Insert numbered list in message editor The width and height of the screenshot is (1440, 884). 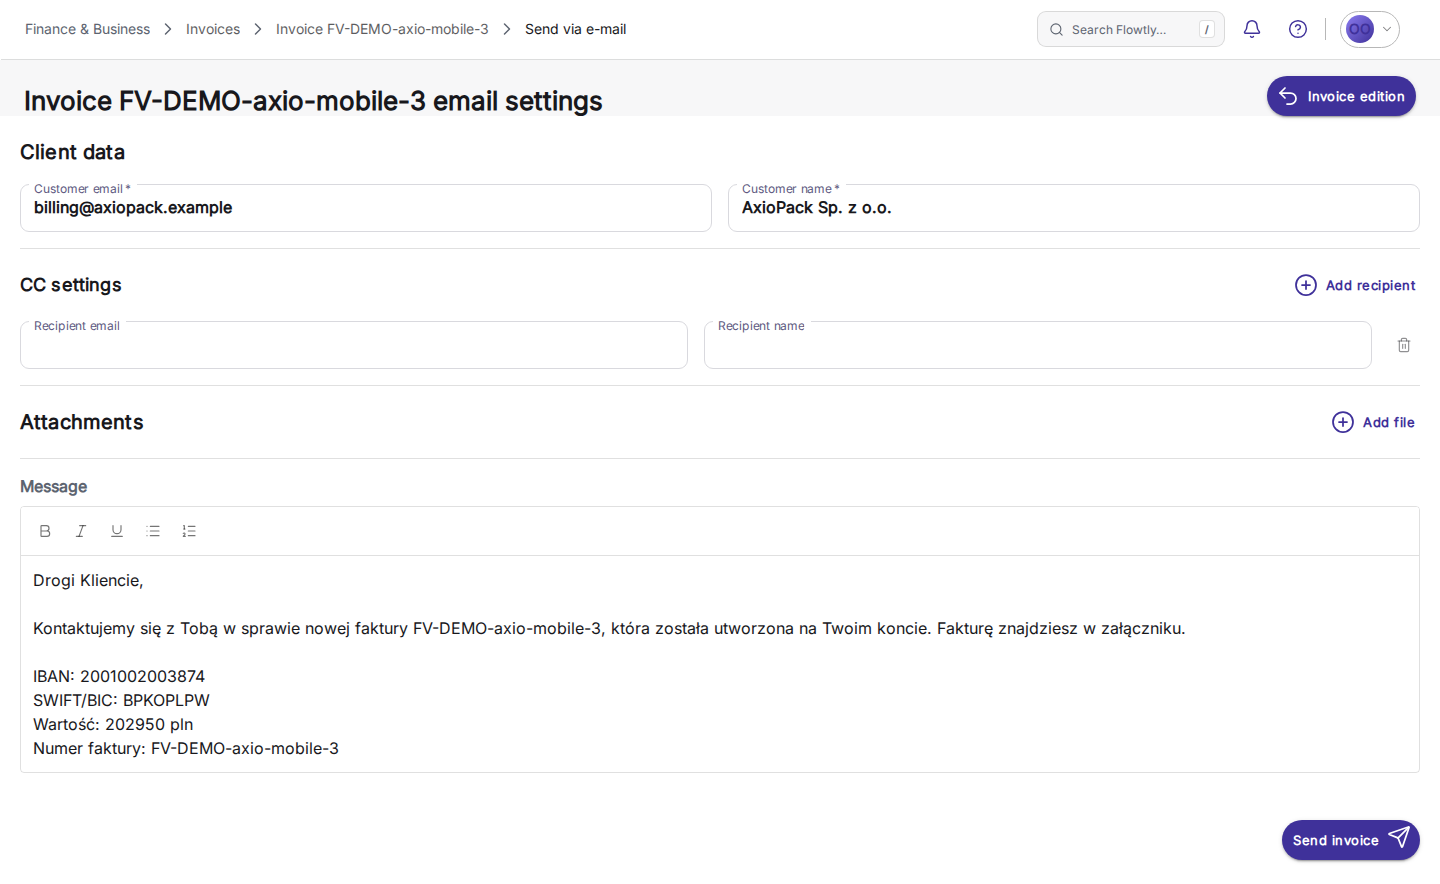tap(189, 531)
